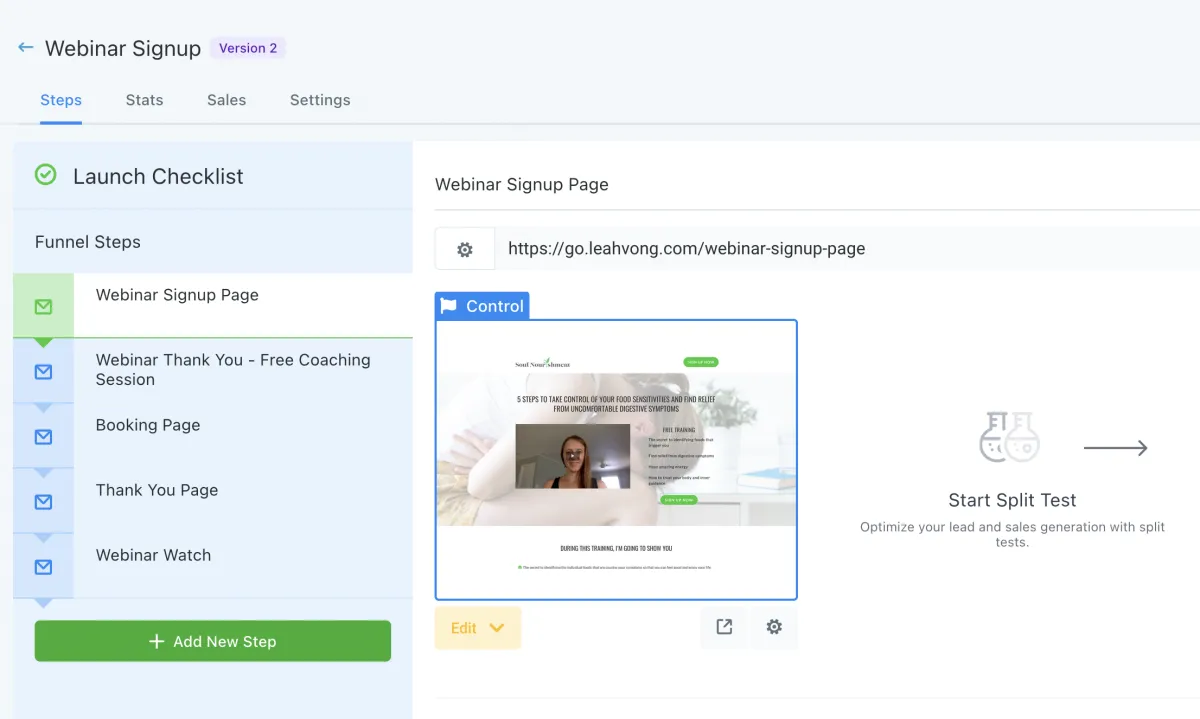The width and height of the screenshot is (1200, 719).
Task: Click the Control page preview thumbnail
Action: point(616,459)
